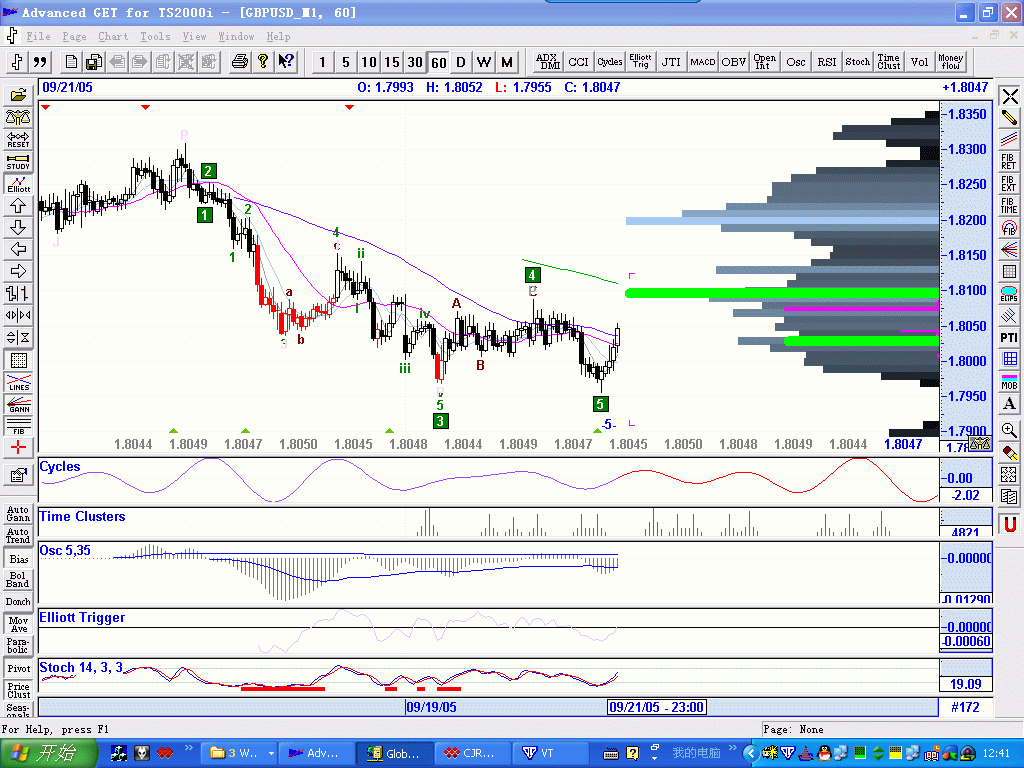
Task: Activate the magnifier zoom tool
Action: [1010, 430]
